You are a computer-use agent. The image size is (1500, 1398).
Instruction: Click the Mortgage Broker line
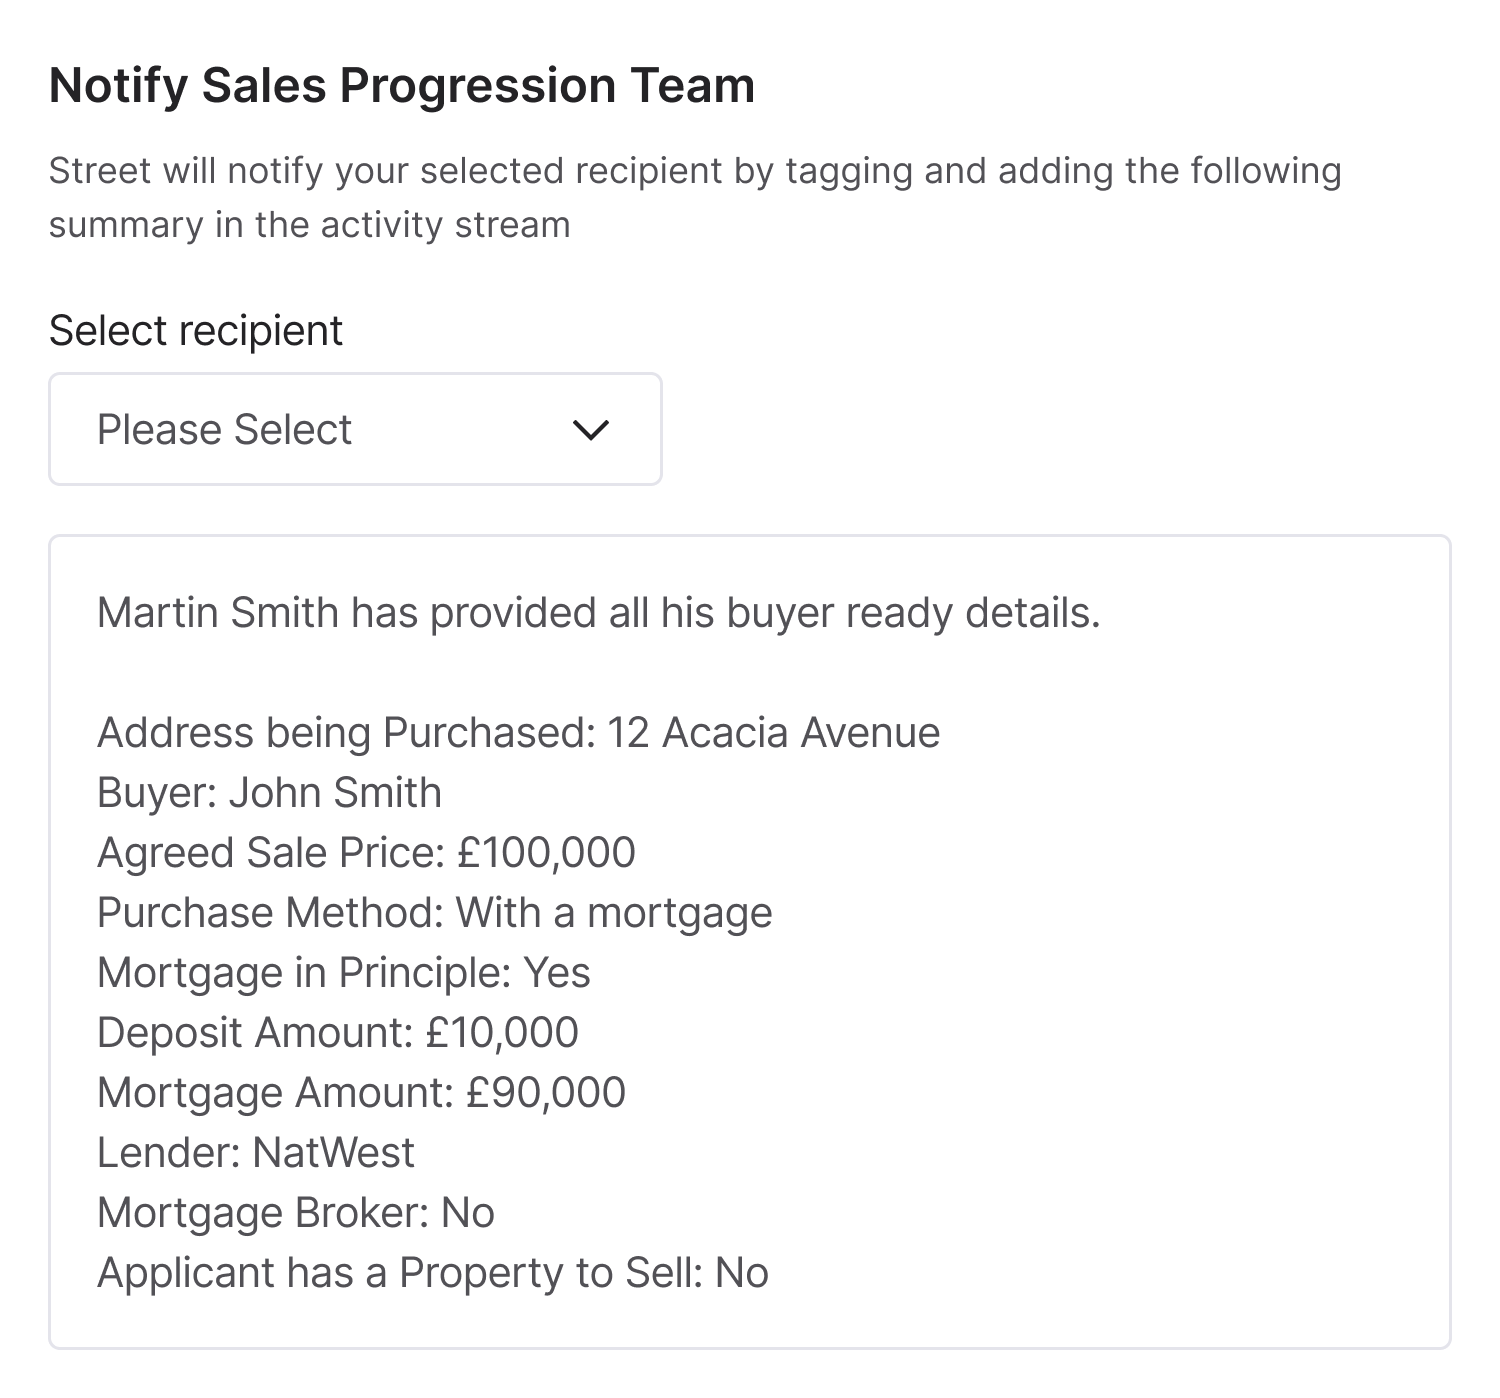tap(295, 1212)
